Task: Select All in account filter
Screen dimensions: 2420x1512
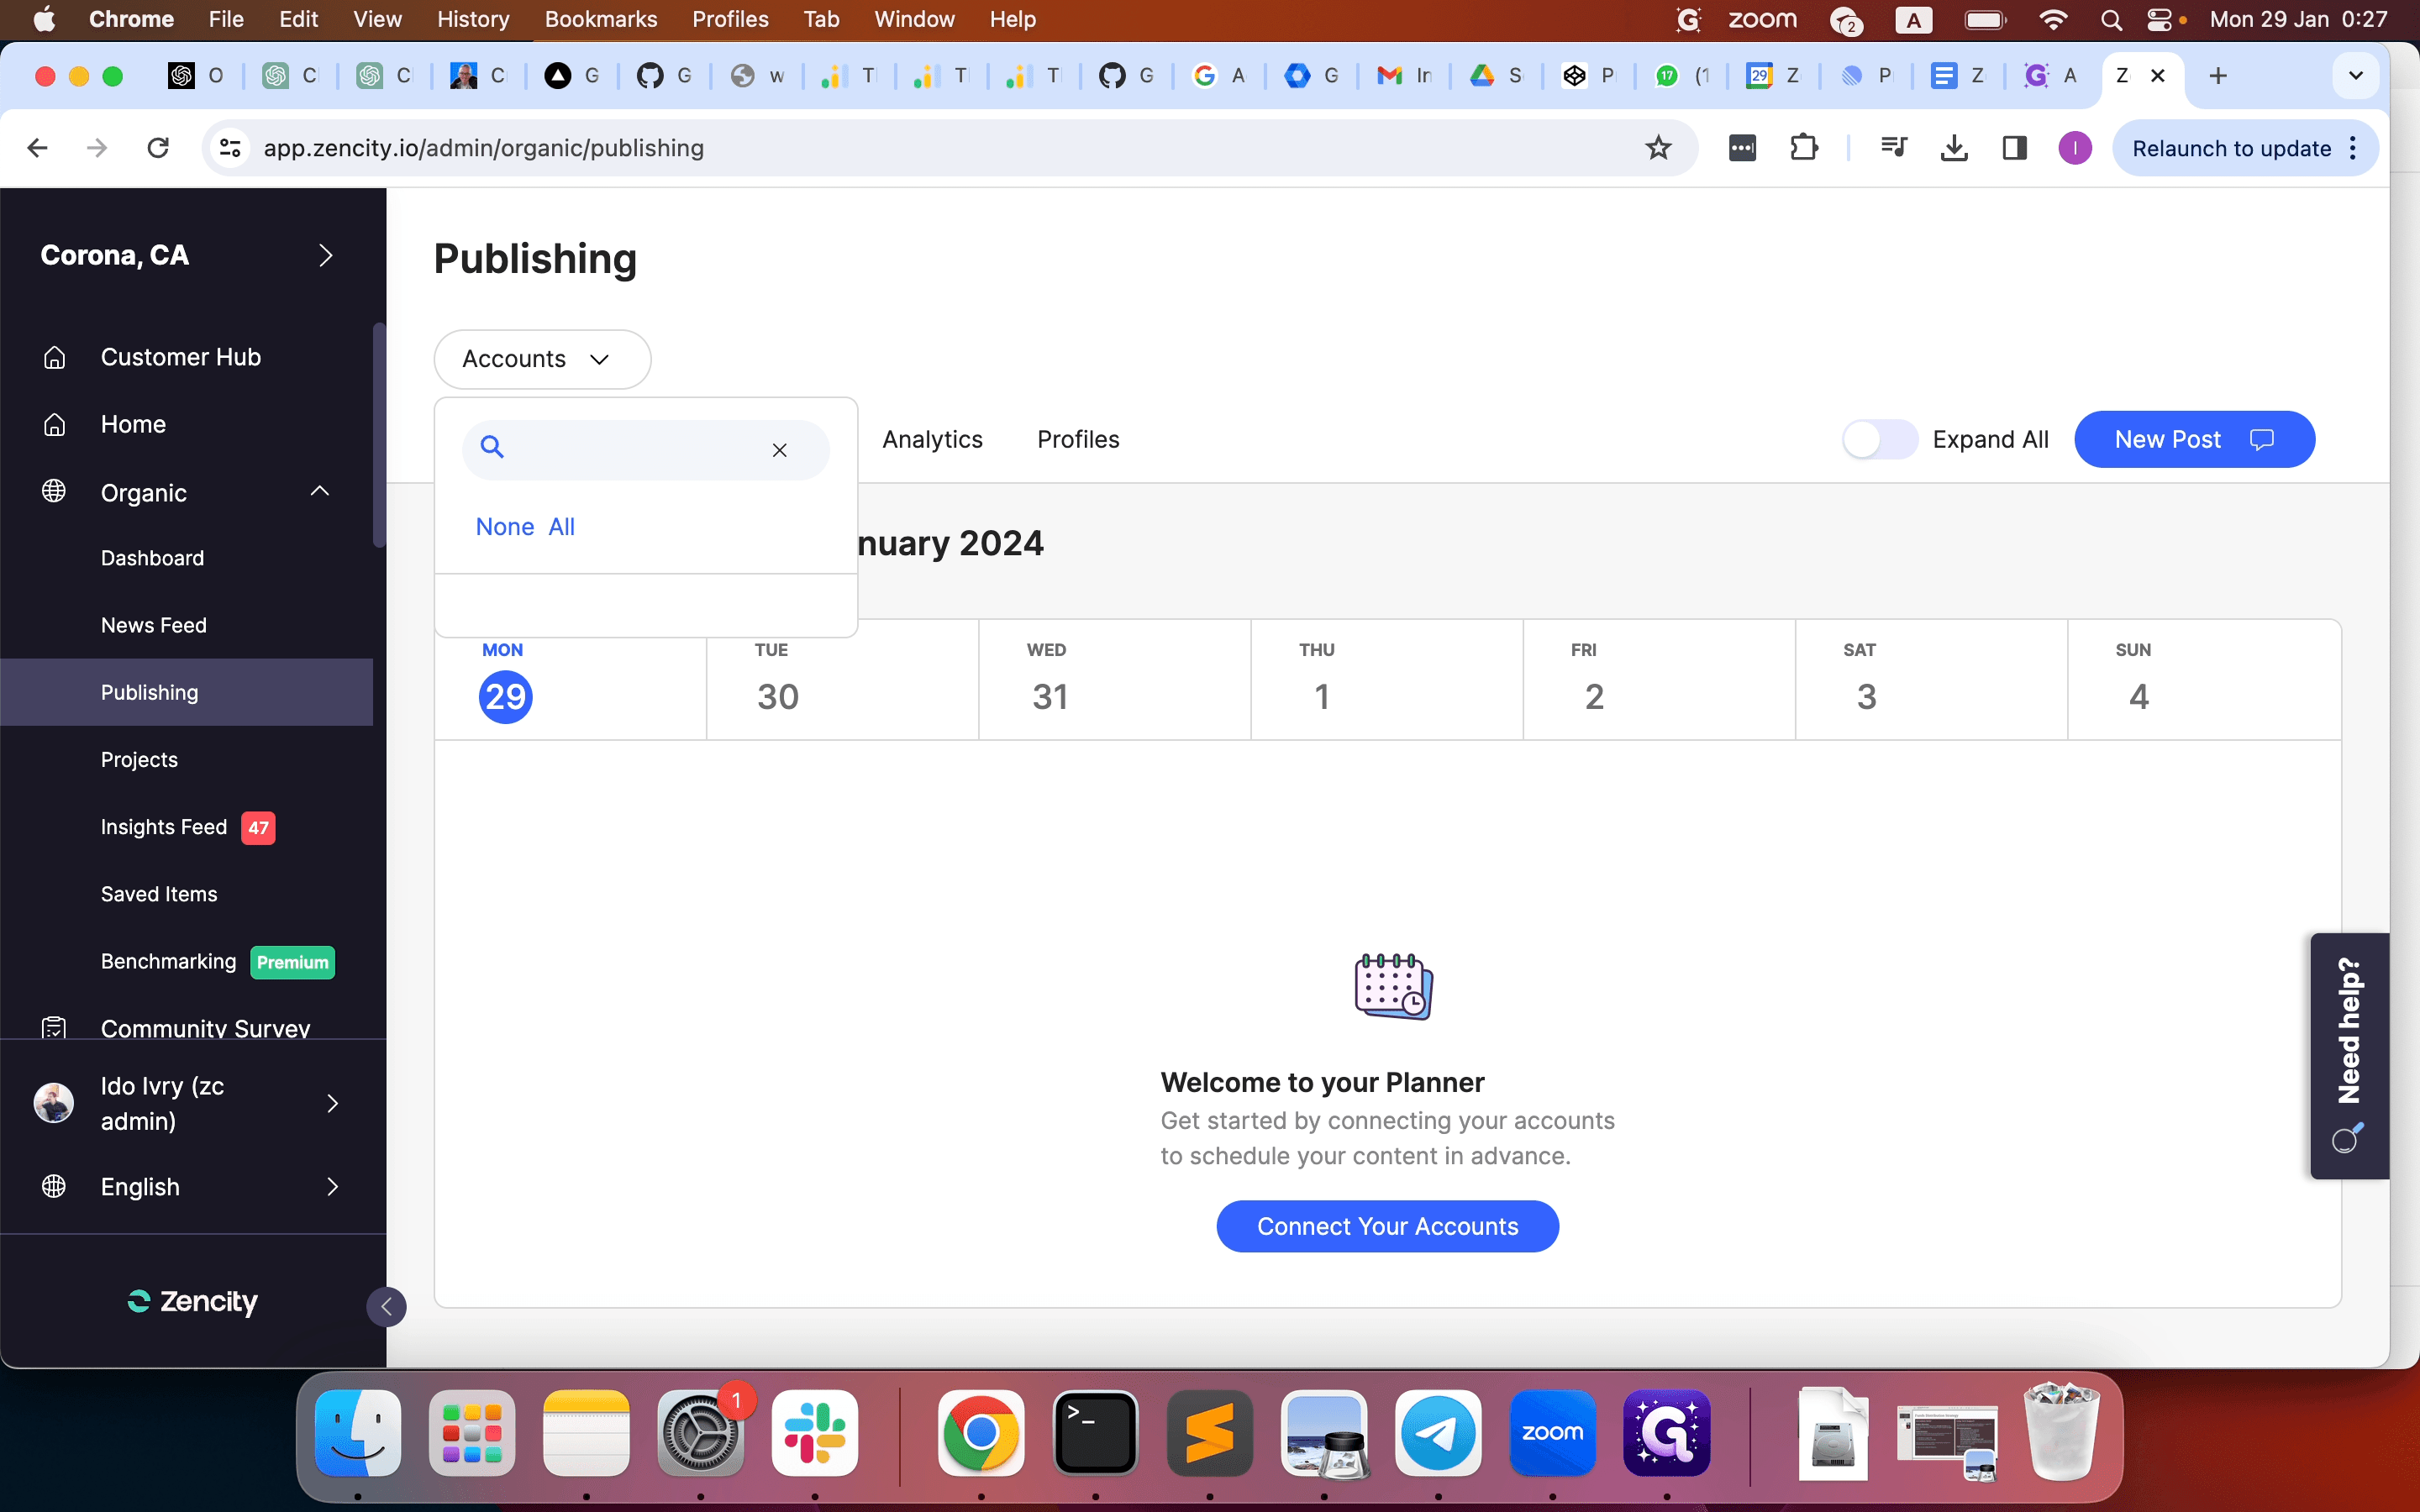Action: click(x=562, y=527)
